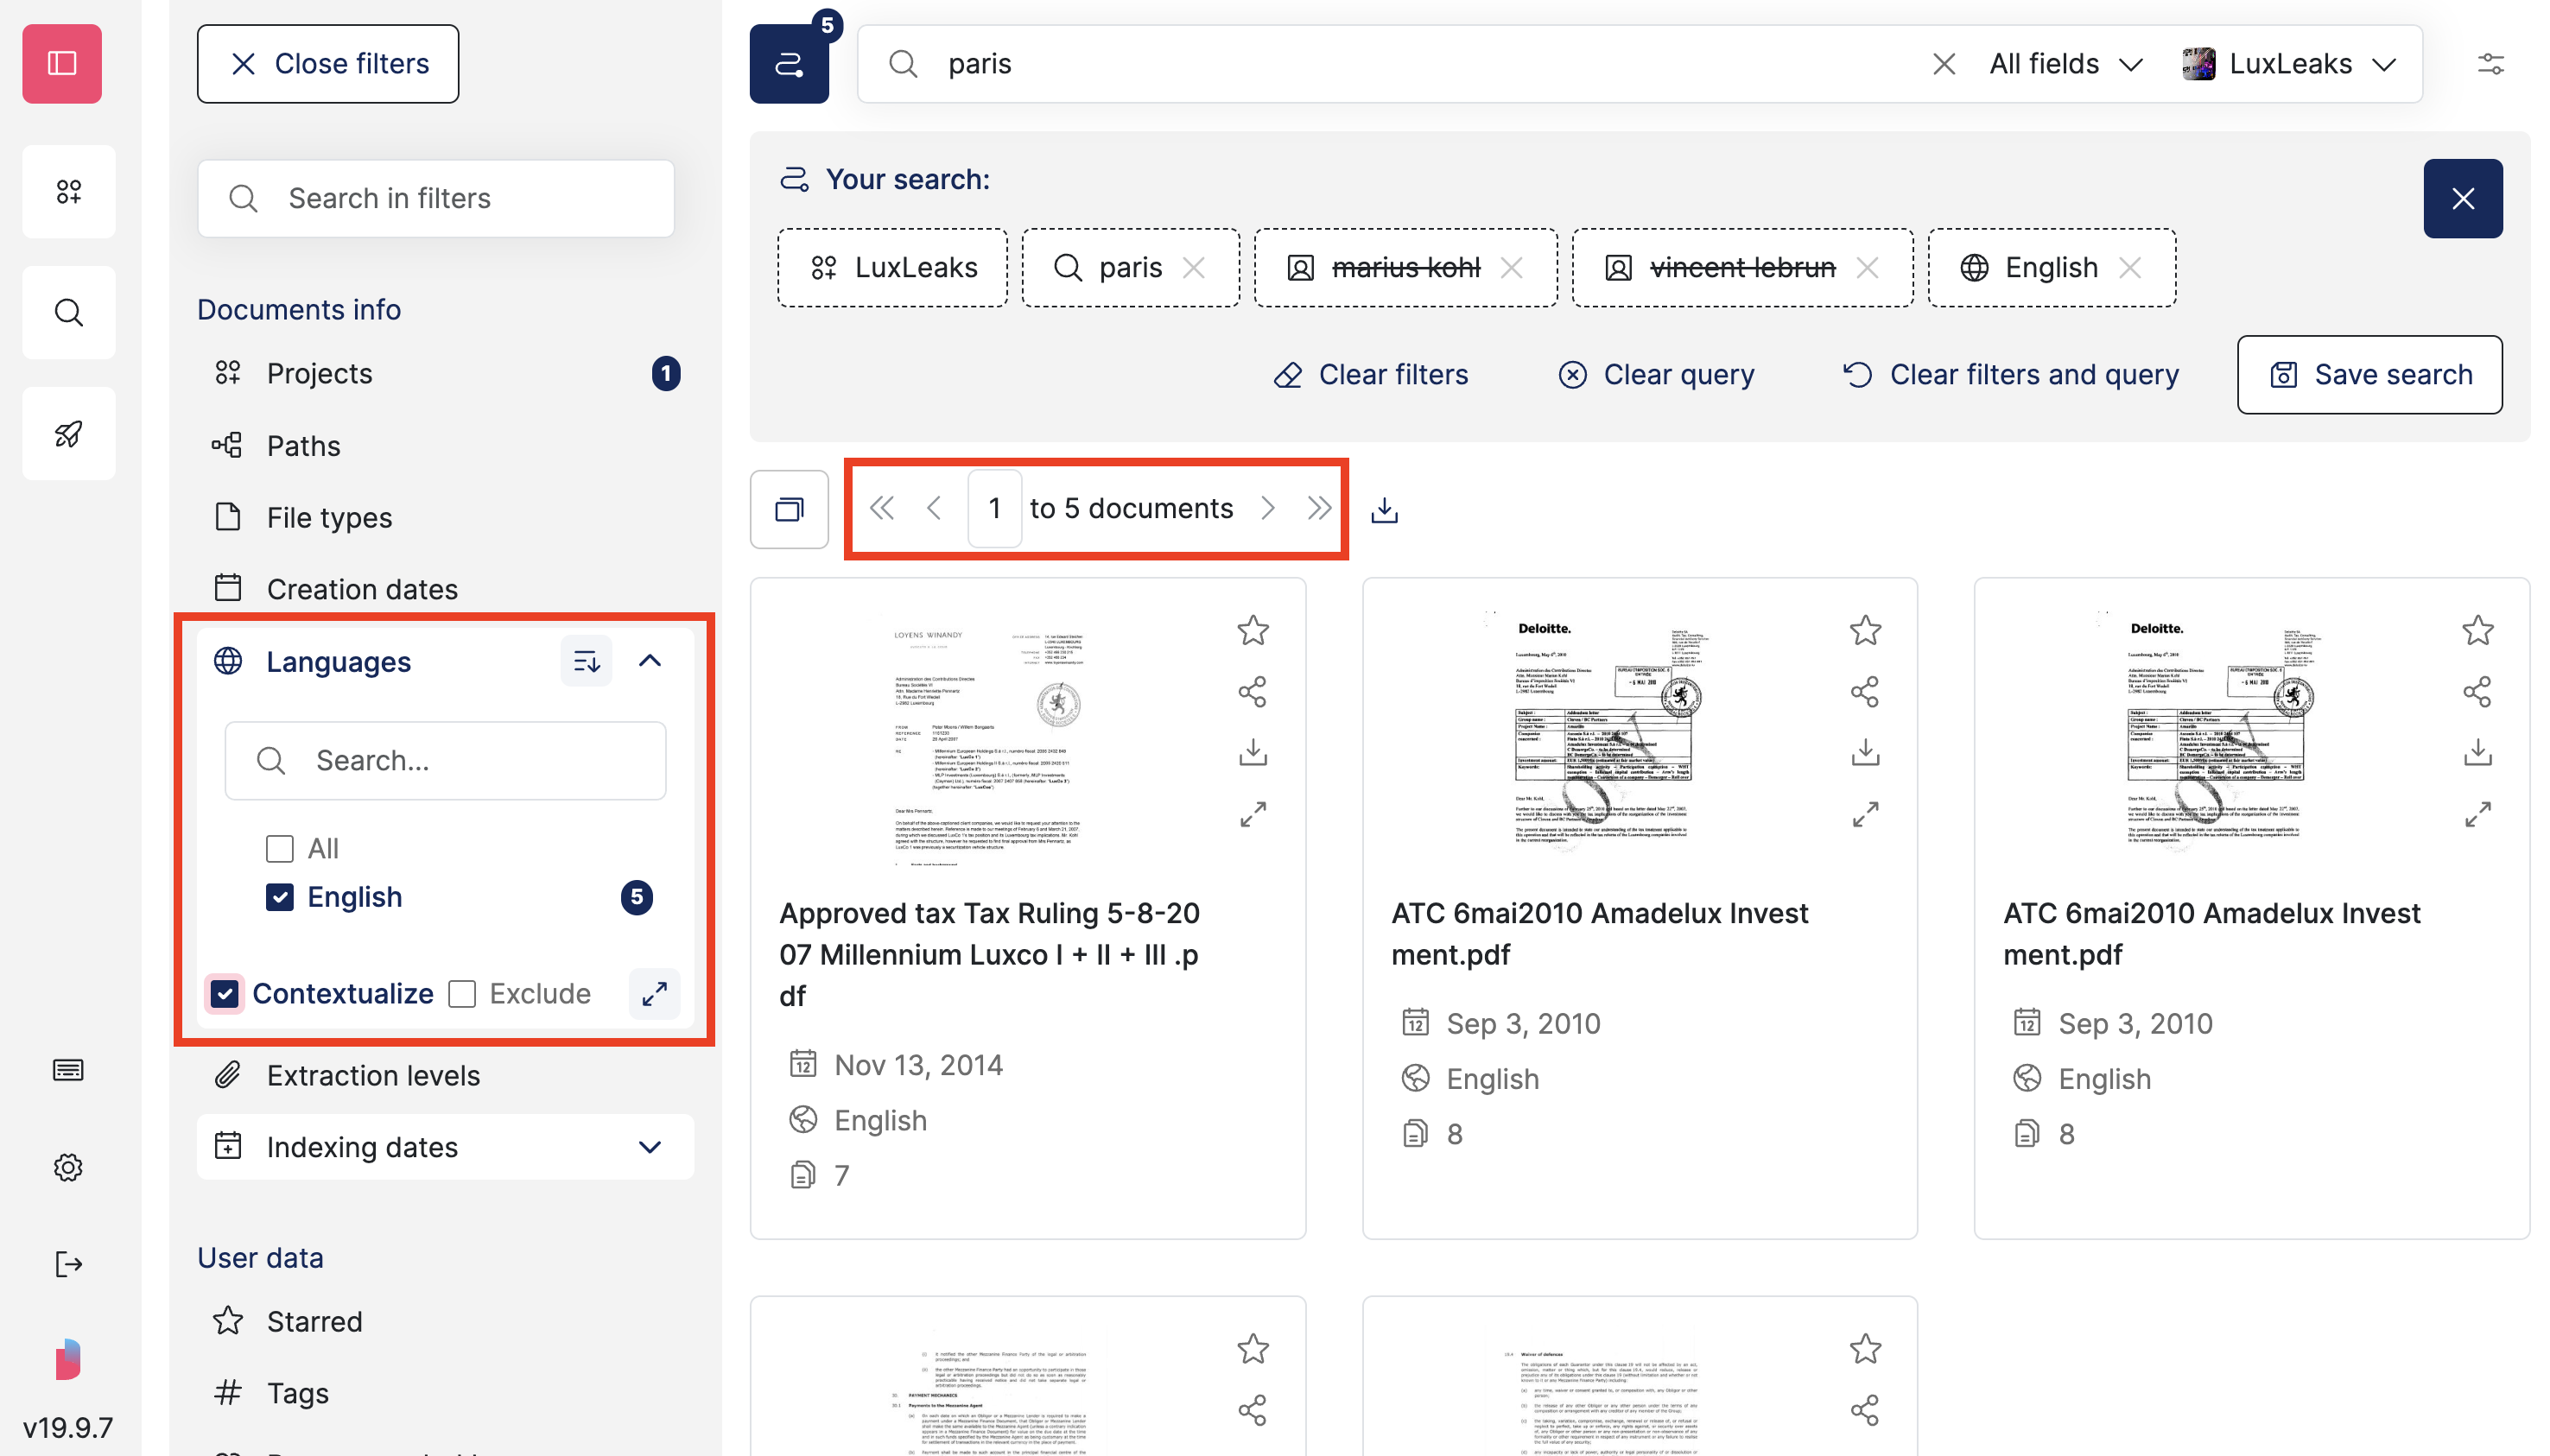Open advanced search settings via sliders icon
The width and height of the screenshot is (2550, 1456).
tap(2491, 63)
